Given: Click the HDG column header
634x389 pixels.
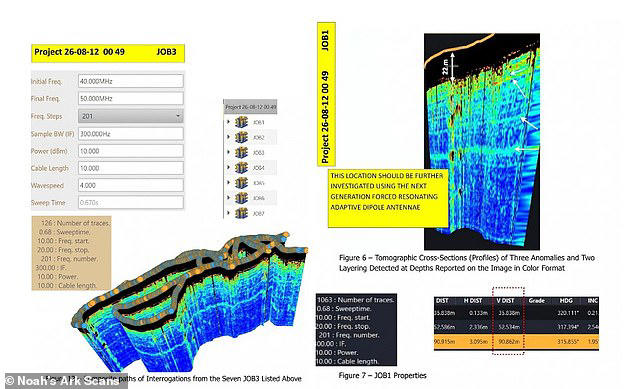Looking at the screenshot, I should (x=566, y=300).
